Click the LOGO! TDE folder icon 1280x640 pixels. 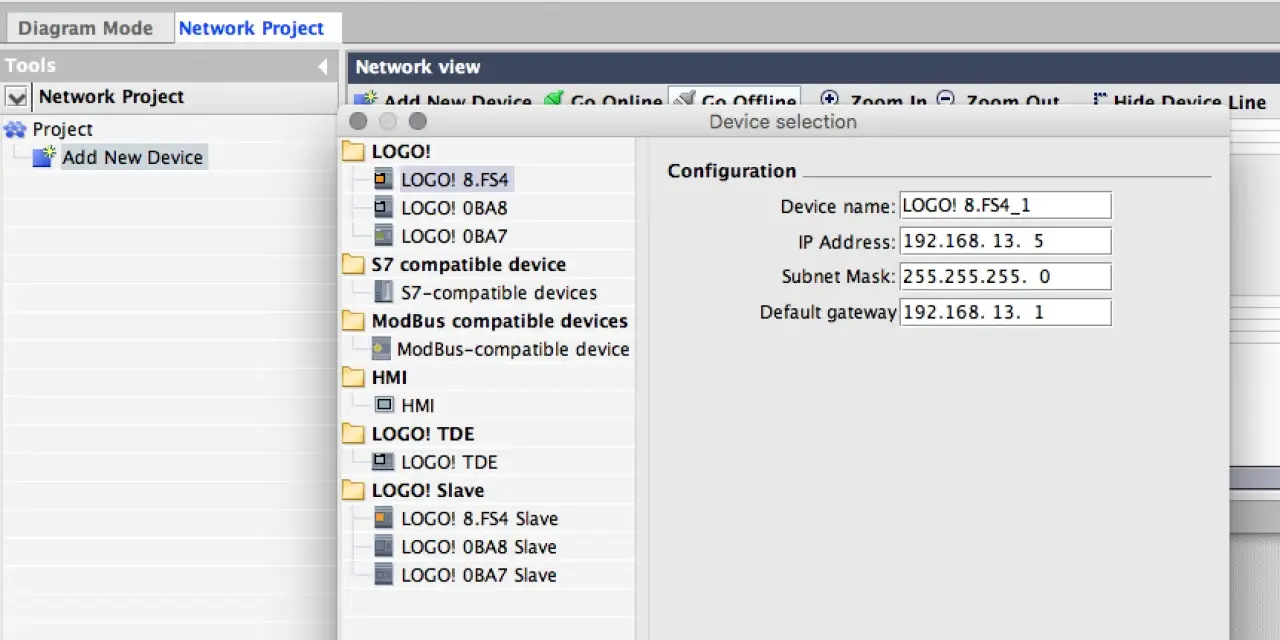point(353,434)
